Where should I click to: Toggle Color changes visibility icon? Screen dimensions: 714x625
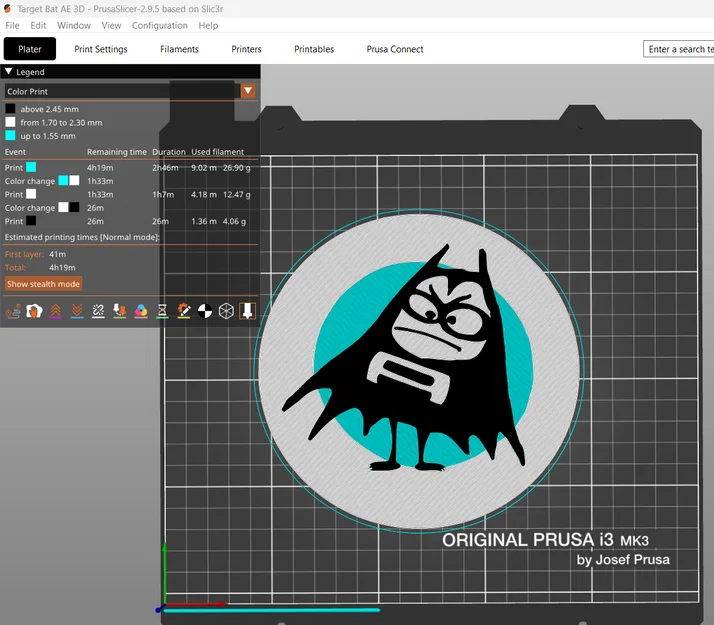tap(141, 311)
